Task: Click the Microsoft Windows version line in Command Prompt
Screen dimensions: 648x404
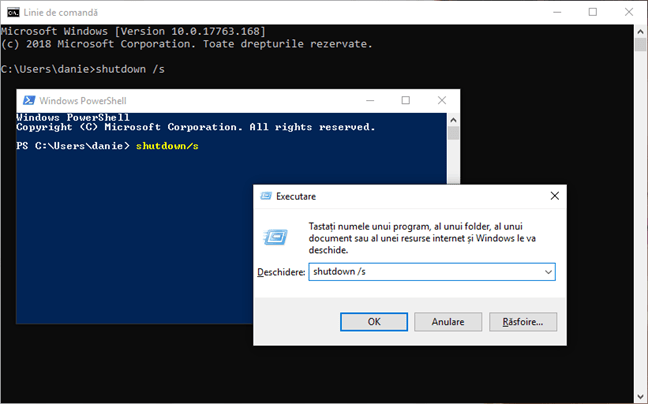Action: [x=133, y=31]
